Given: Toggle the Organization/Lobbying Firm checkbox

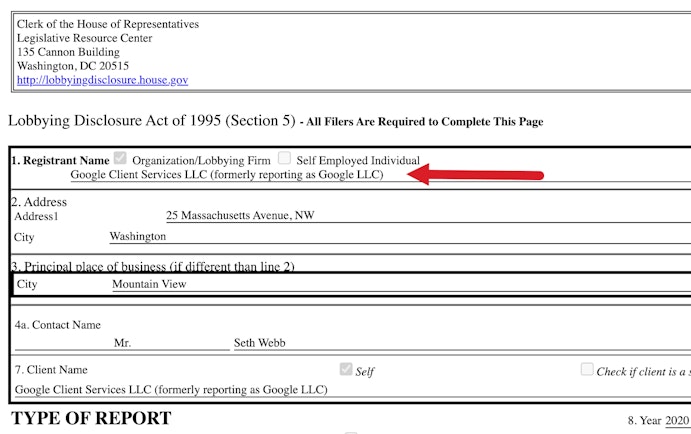Looking at the screenshot, I should click(x=120, y=158).
